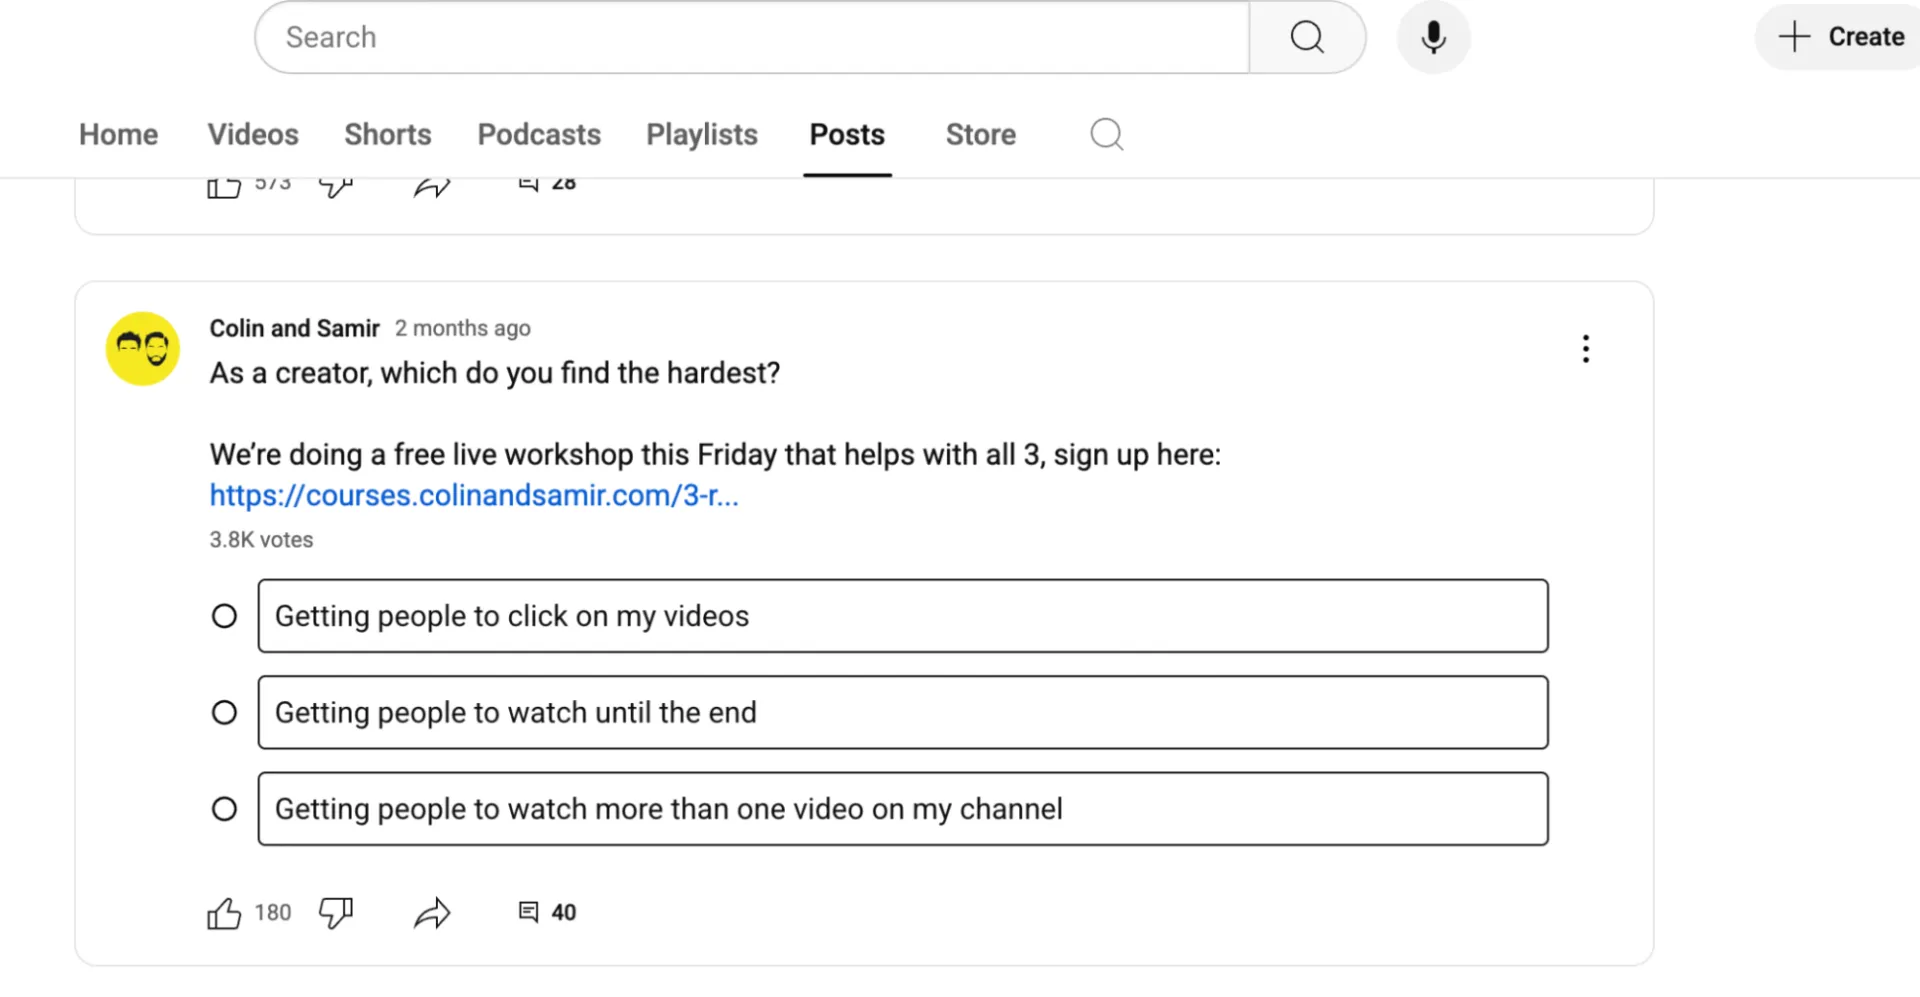
Task: Select radio for click on my videos
Action: 224,616
